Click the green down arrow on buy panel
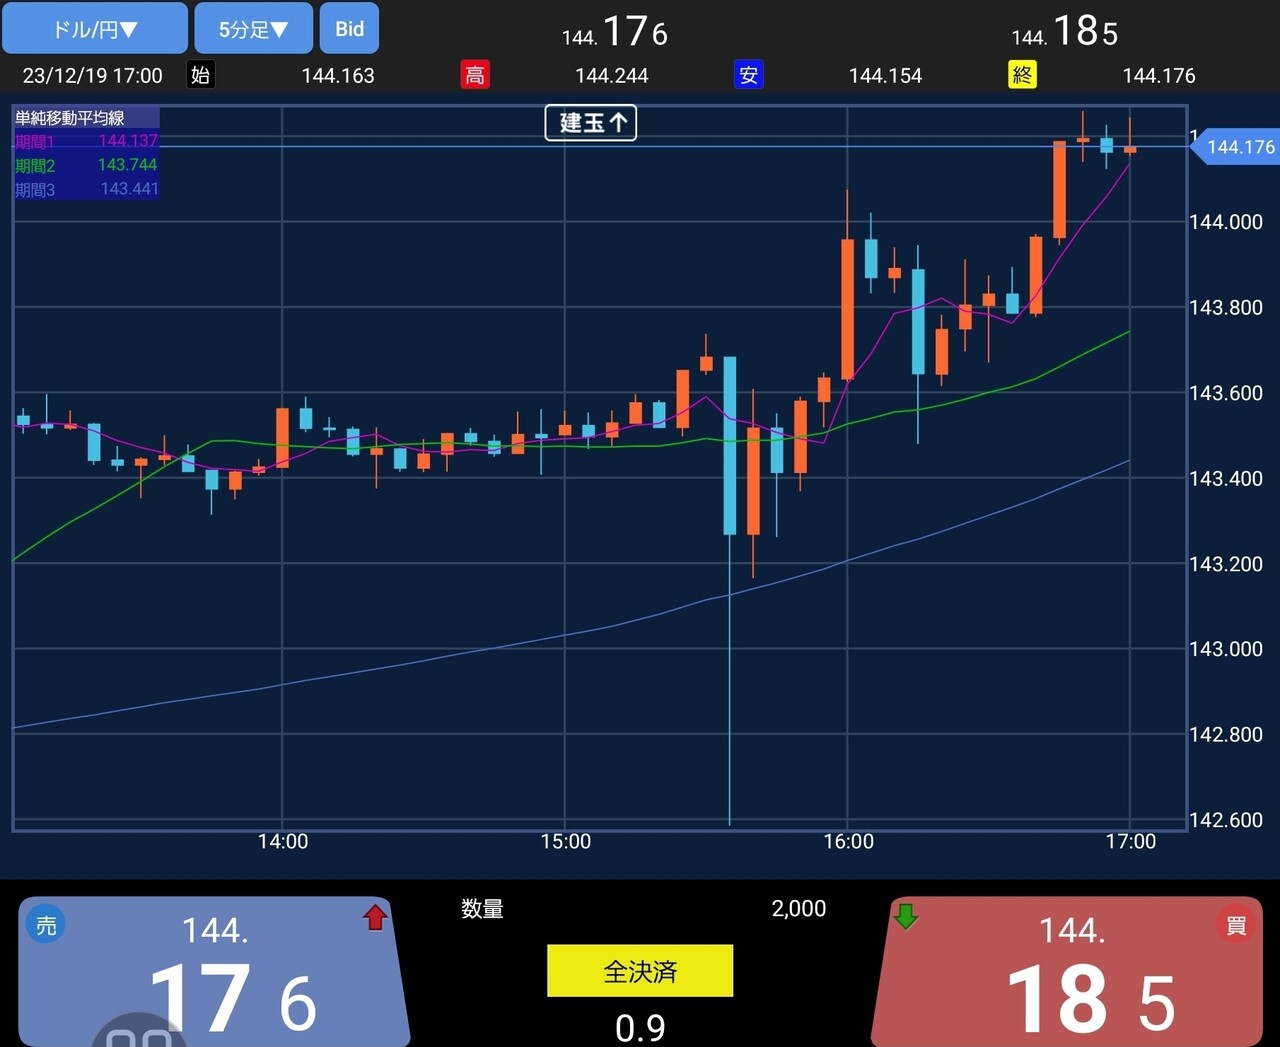 (906, 915)
